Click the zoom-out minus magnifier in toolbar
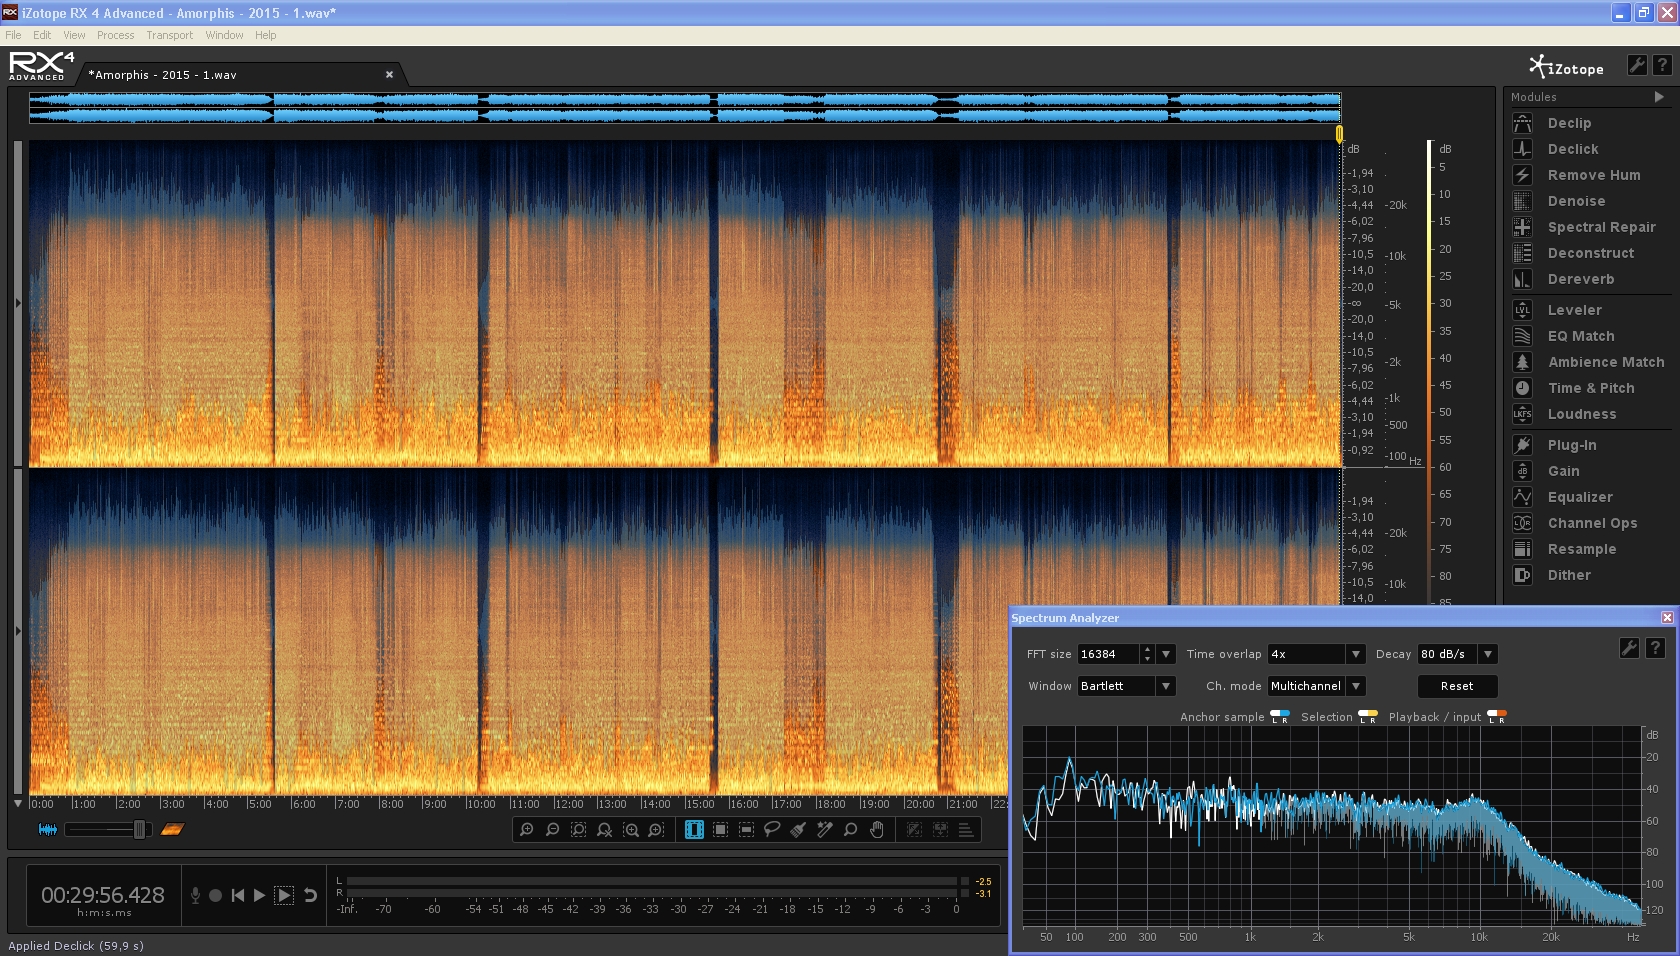The image size is (1680, 956). click(552, 829)
